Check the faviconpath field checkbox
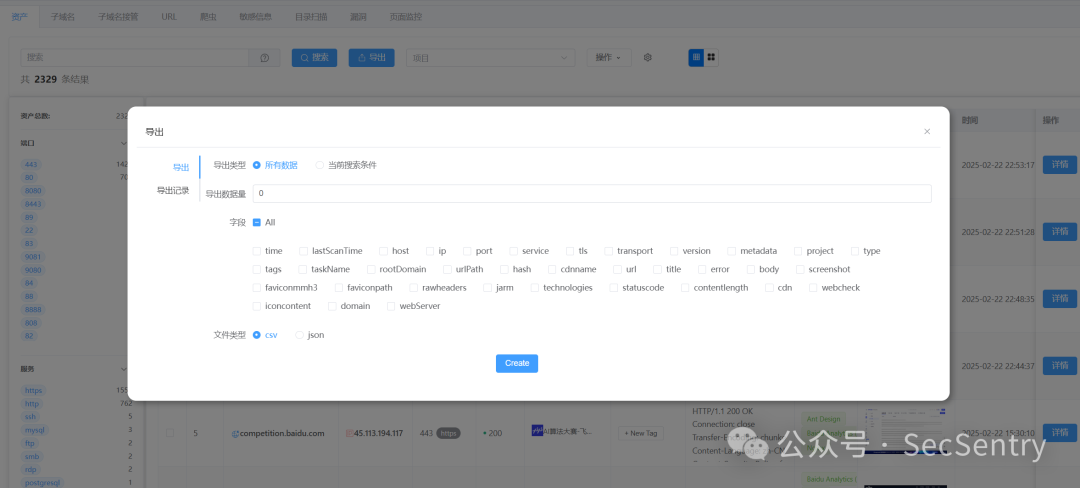Image resolution: width=1080 pixels, height=488 pixels. 339,288
